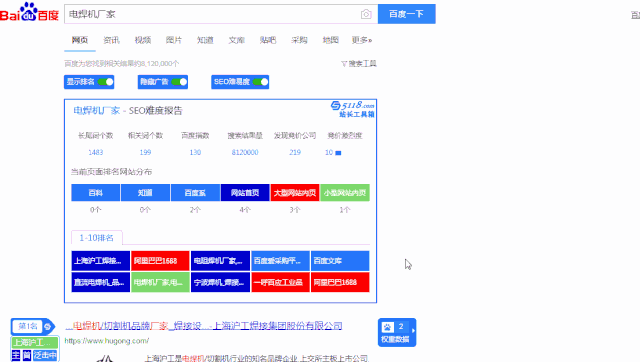Click the 一呼百应工业品 ranking tile
The image size is (640, 362).
click(x=280, y=282)
